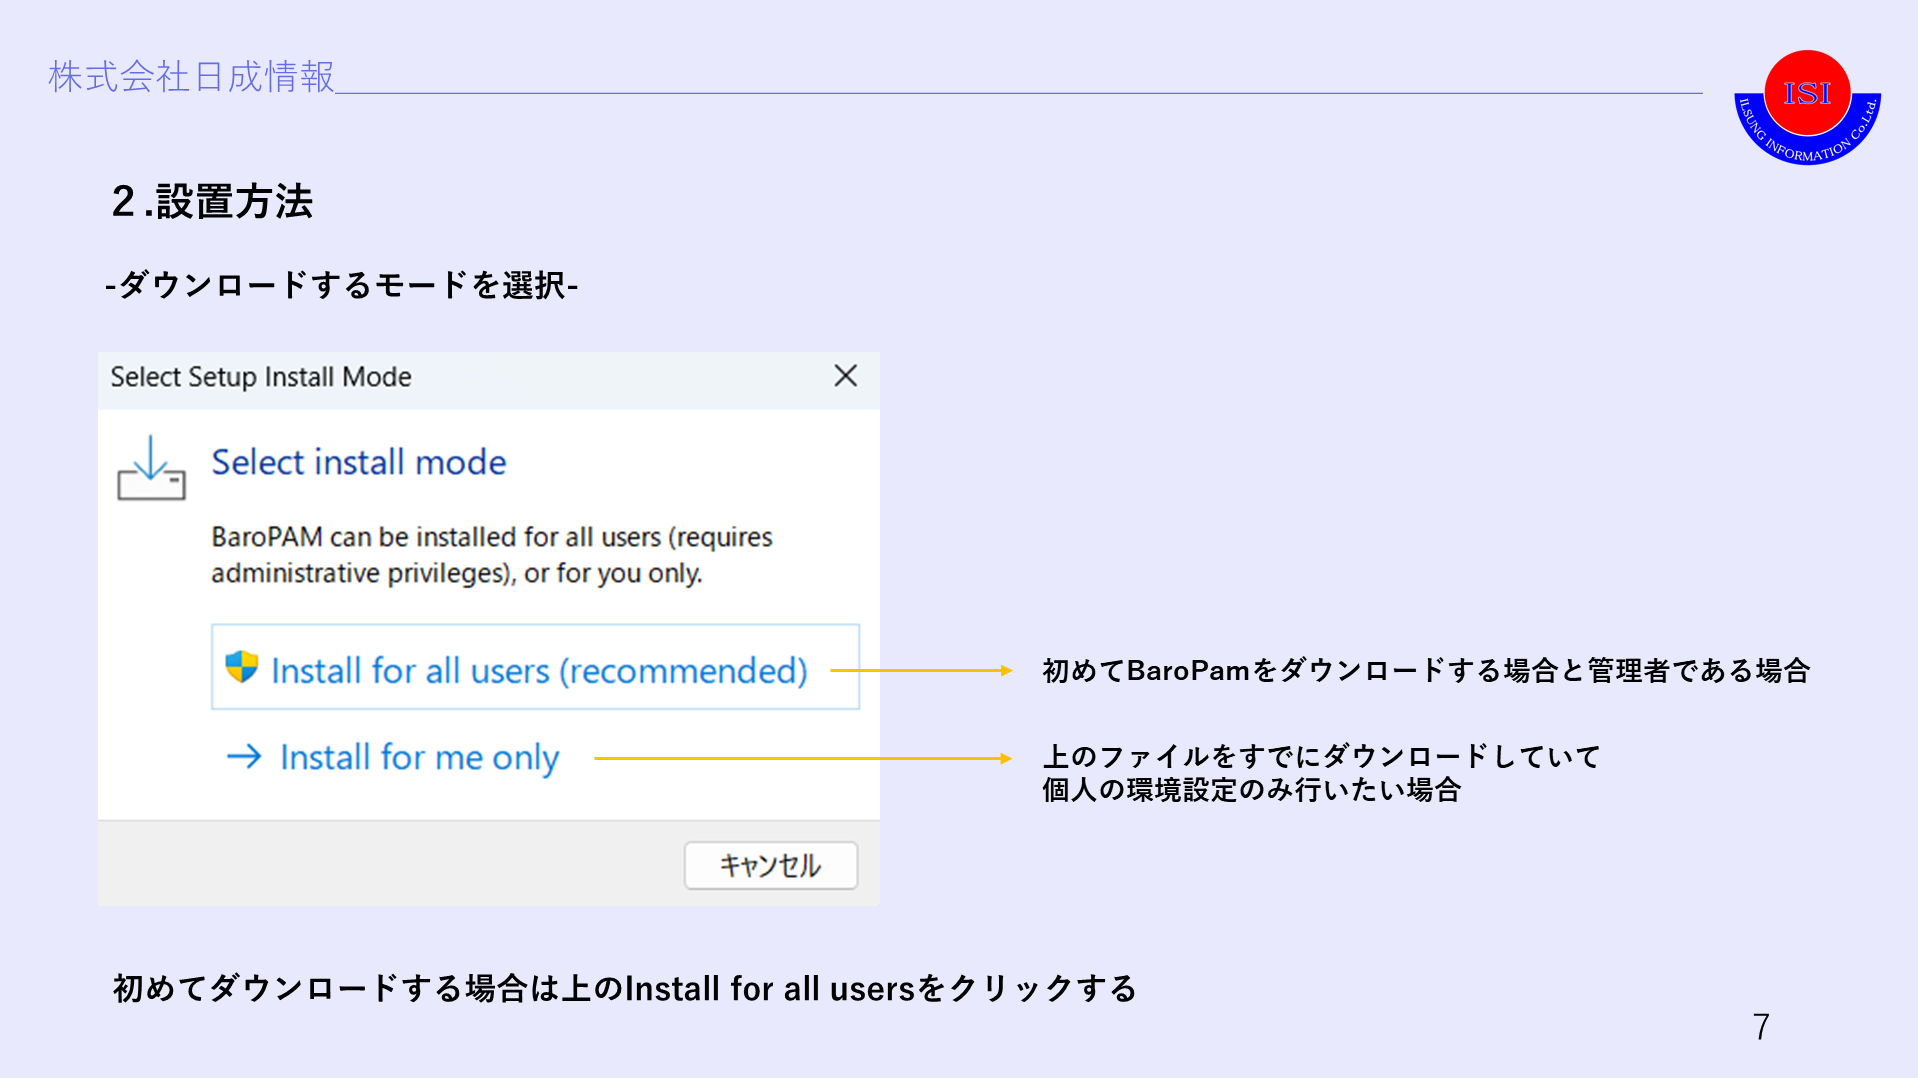1918x1078 pixels.
Task: Choose Install for all users (recommended)
Action: (x=535, y=667)
